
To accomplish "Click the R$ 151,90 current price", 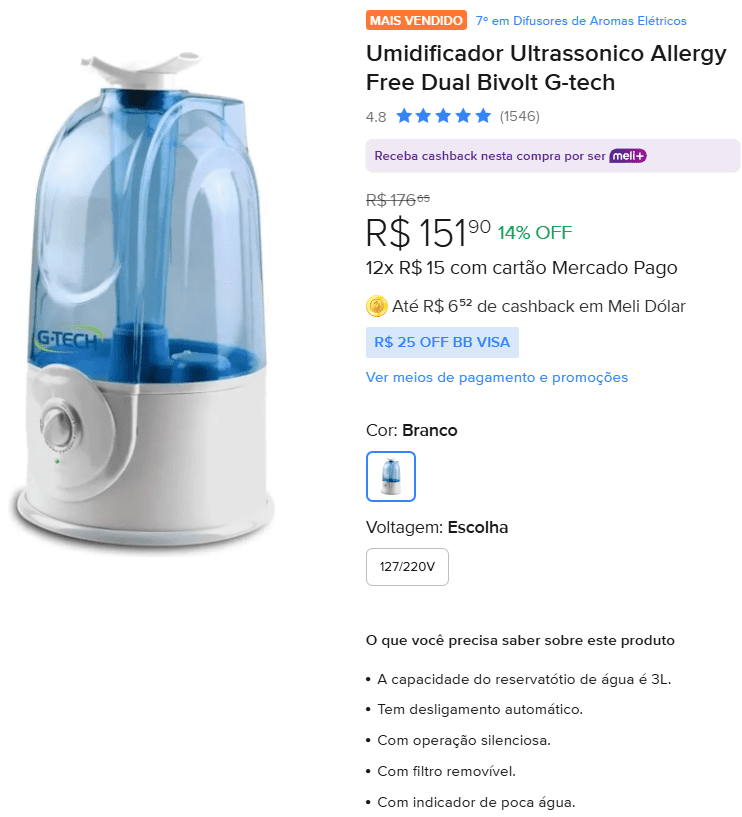I will click(428, 232).
